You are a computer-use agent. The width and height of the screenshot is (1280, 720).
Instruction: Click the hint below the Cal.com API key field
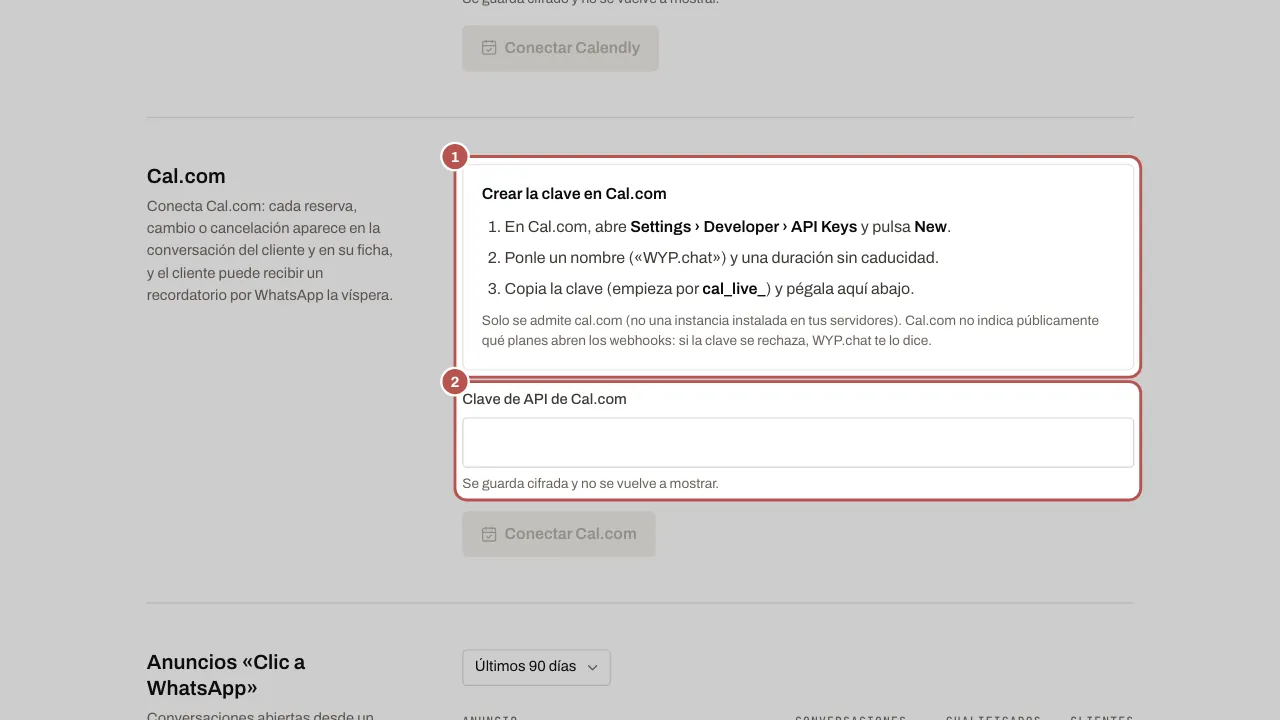590,484
